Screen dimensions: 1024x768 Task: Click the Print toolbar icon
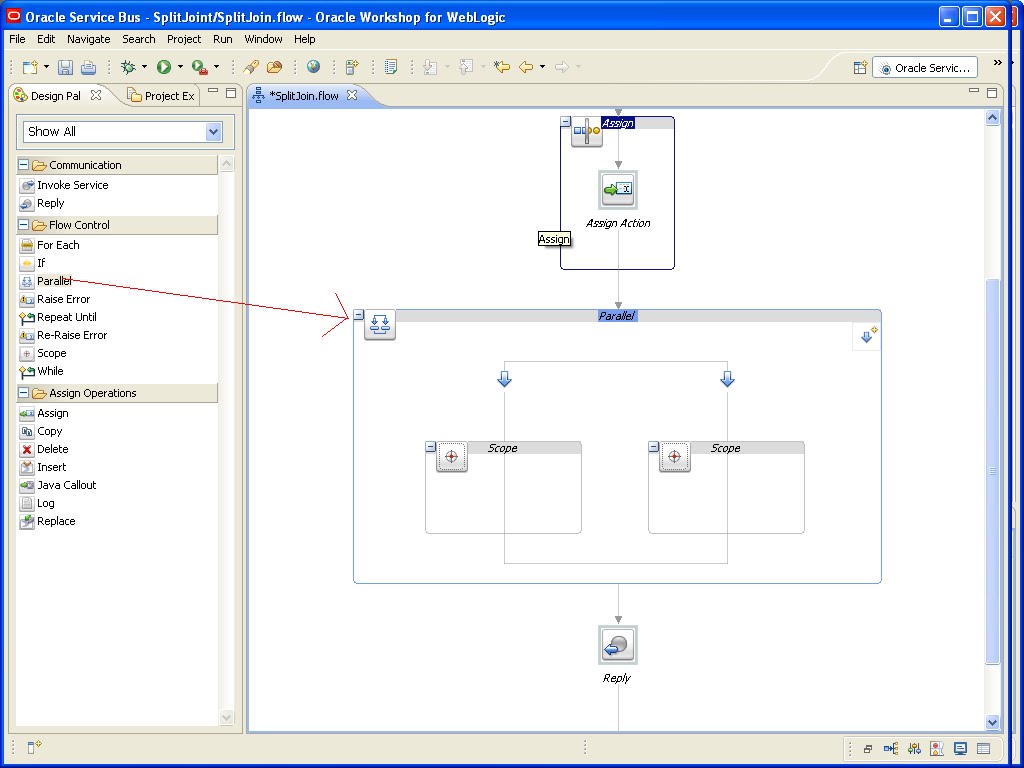[88, 67]
